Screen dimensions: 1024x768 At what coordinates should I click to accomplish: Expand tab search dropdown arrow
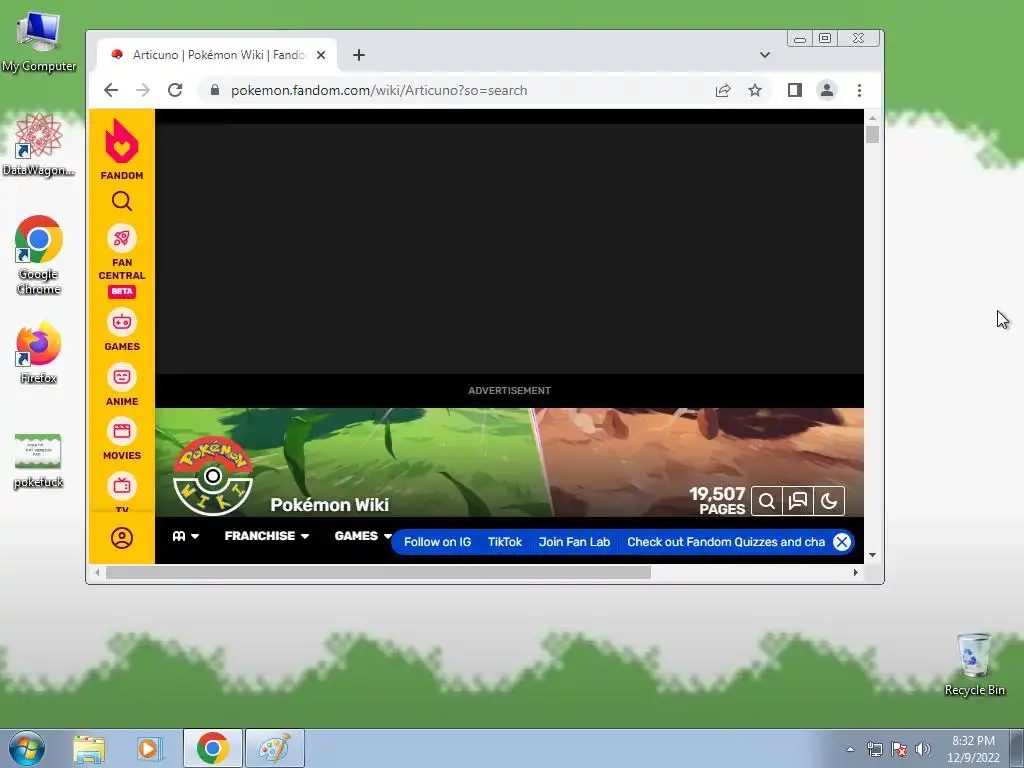point(765,55)
